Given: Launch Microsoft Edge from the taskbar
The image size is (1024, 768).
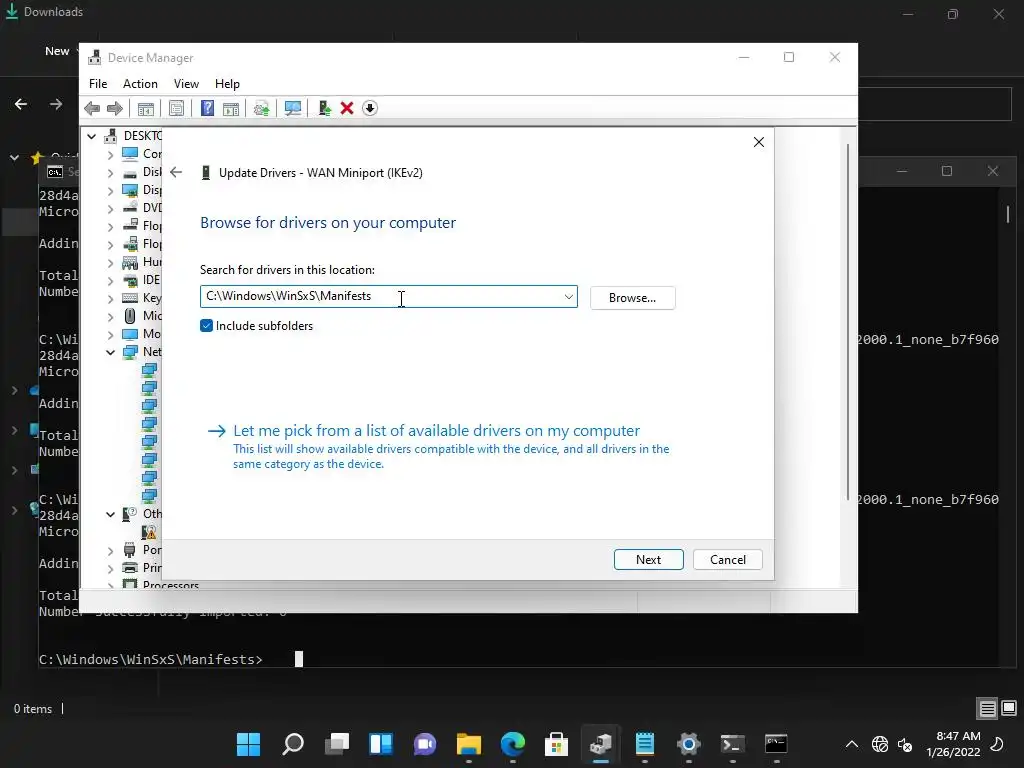Looking at the screenshot, I should [513, 744].
